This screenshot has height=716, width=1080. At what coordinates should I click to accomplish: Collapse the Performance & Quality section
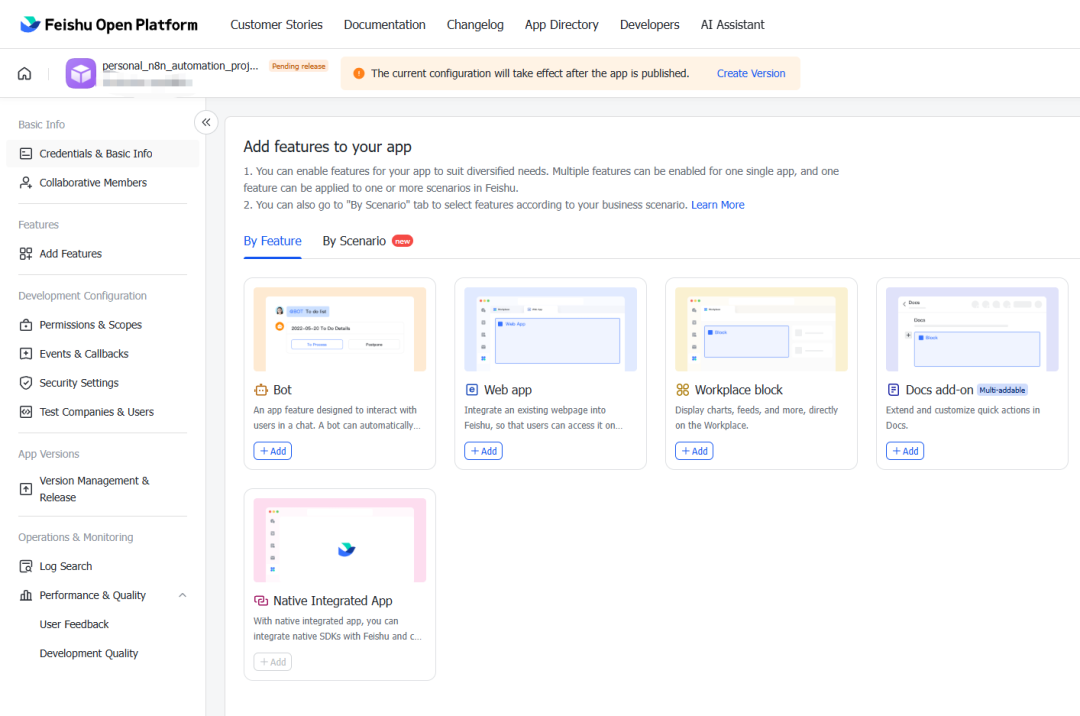[x=182, y=595]
